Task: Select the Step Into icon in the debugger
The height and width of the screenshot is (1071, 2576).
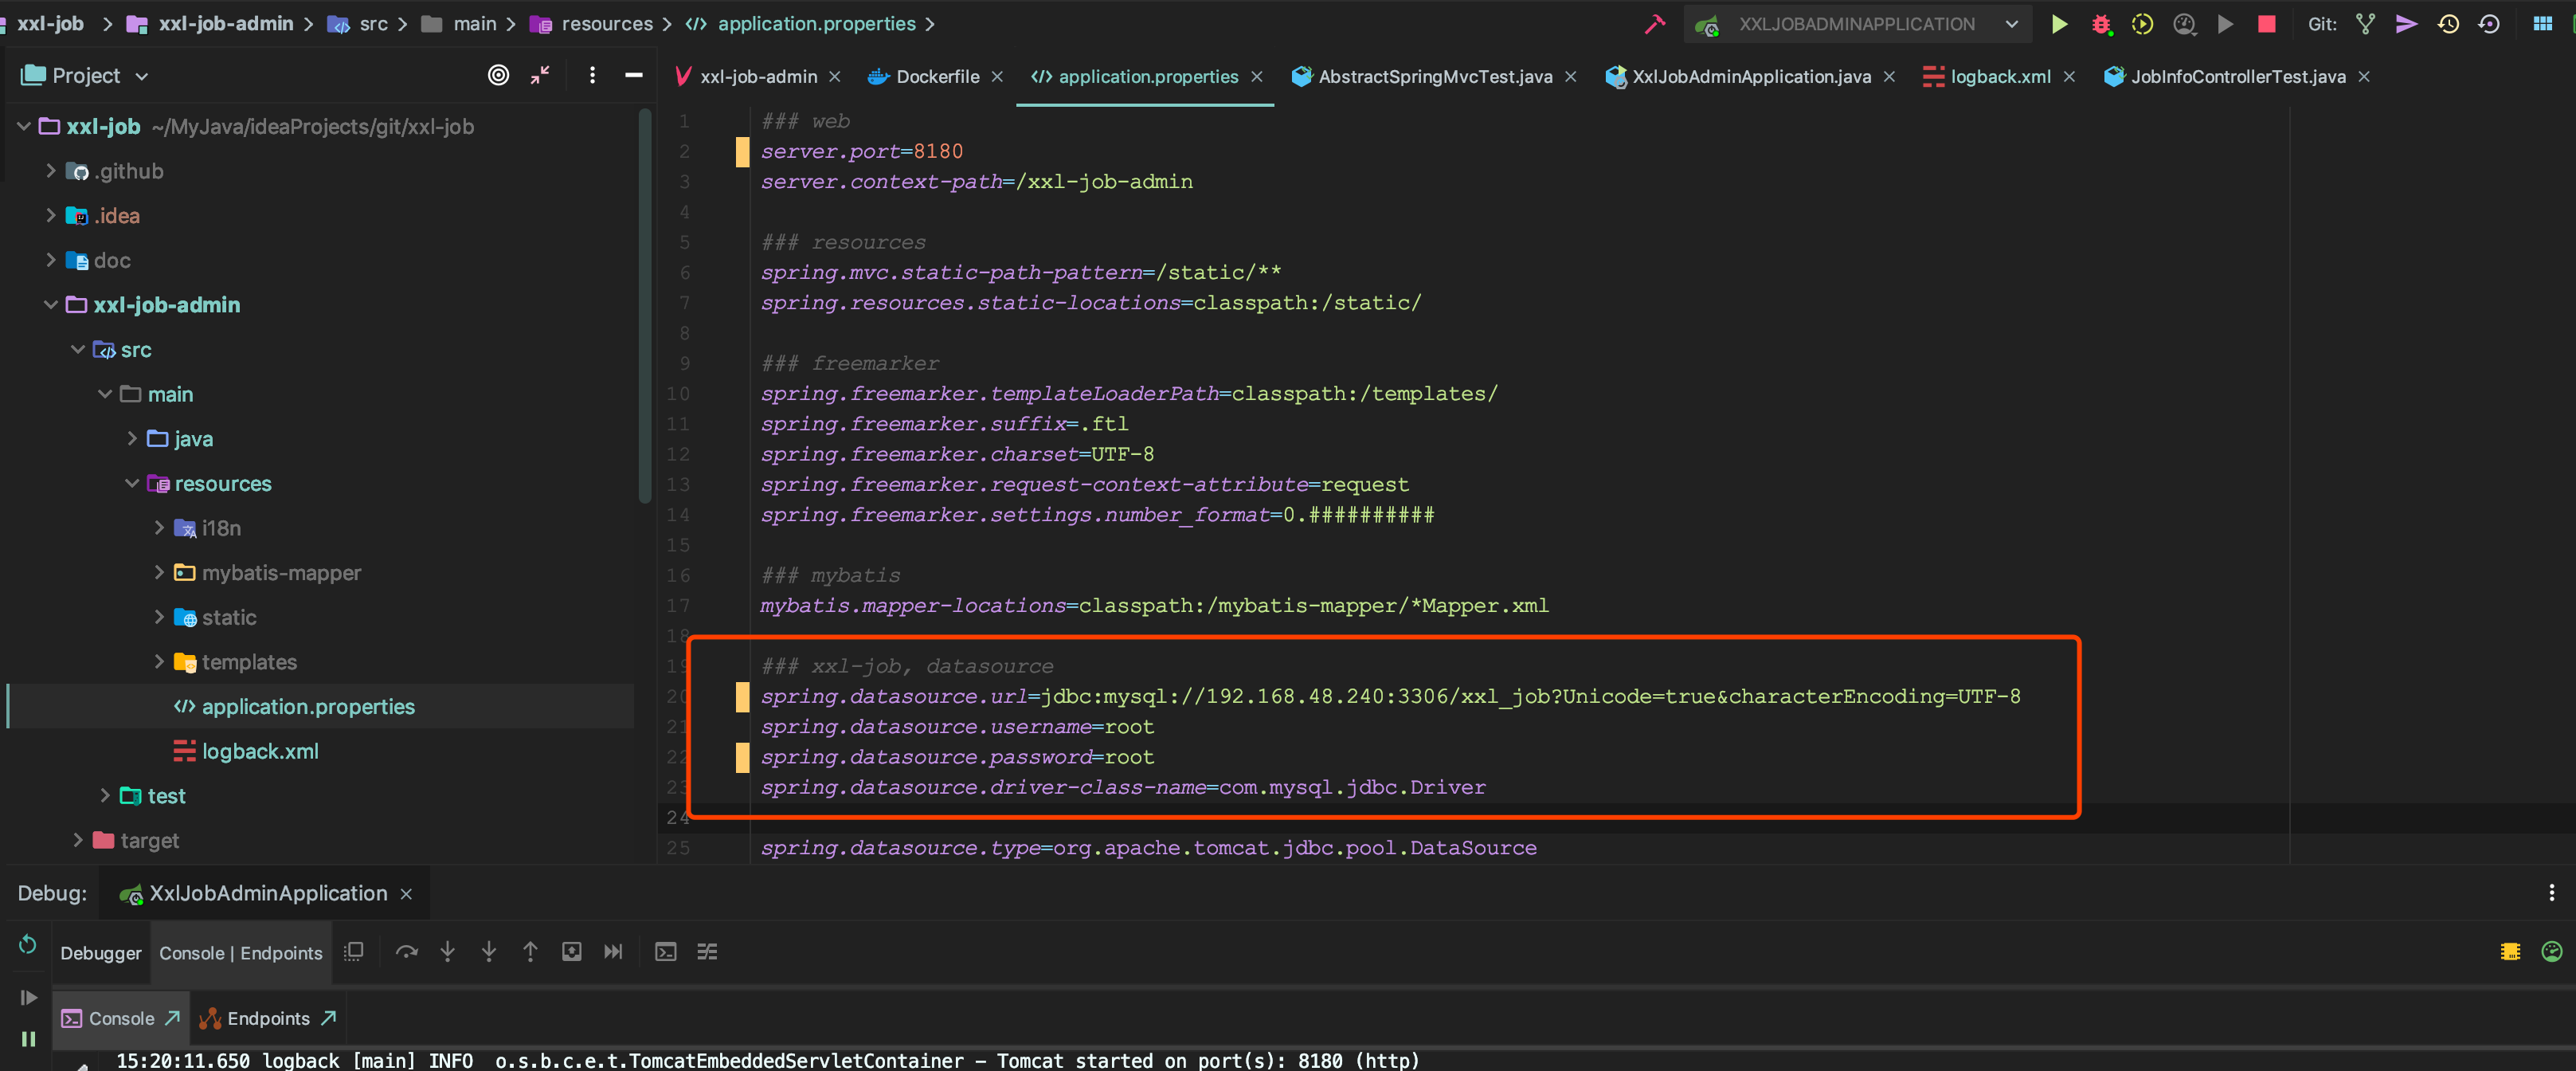Action: pyautogui.click(x=447, y=952)
